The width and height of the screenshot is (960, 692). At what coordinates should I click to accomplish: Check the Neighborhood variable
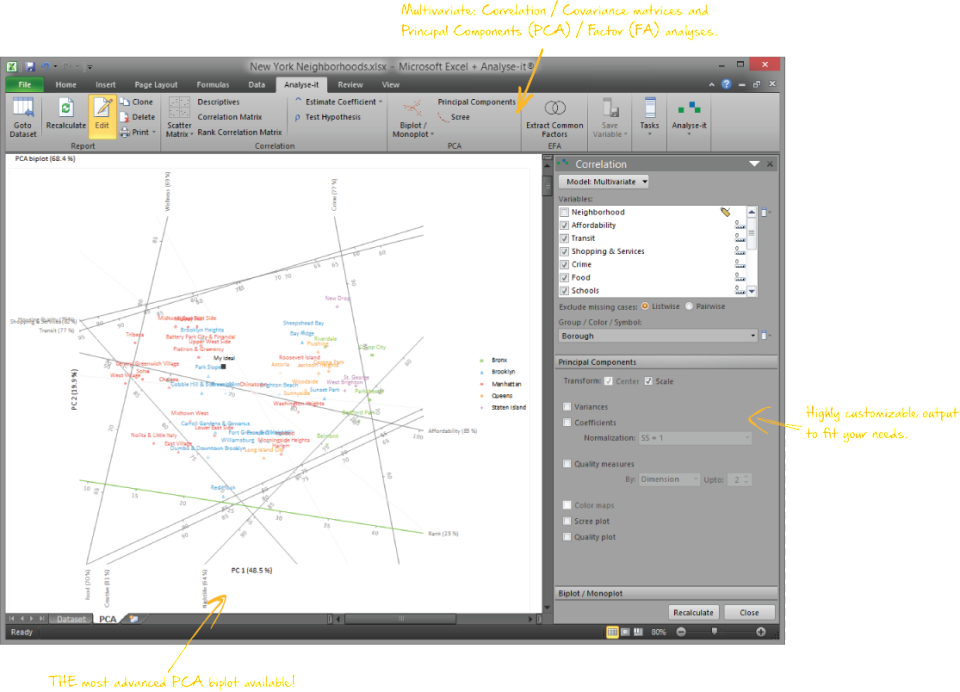pos(564,212)
